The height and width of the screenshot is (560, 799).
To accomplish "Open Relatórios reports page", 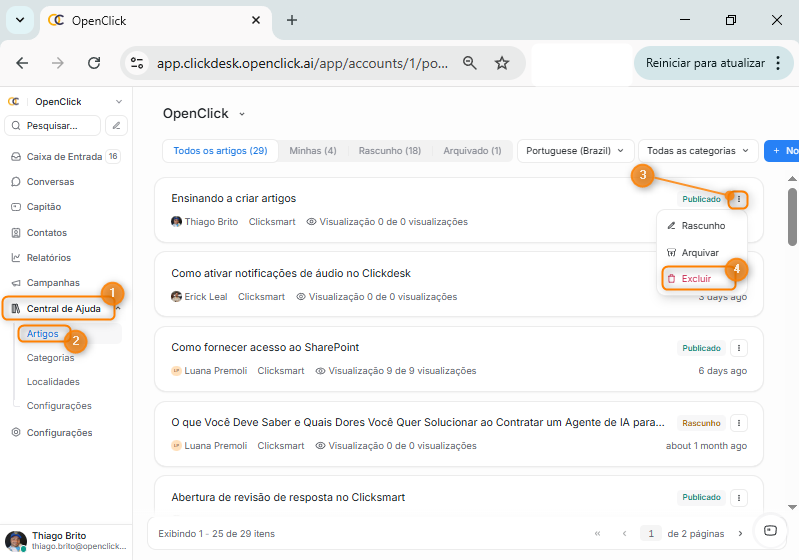I will click(48, 258).
